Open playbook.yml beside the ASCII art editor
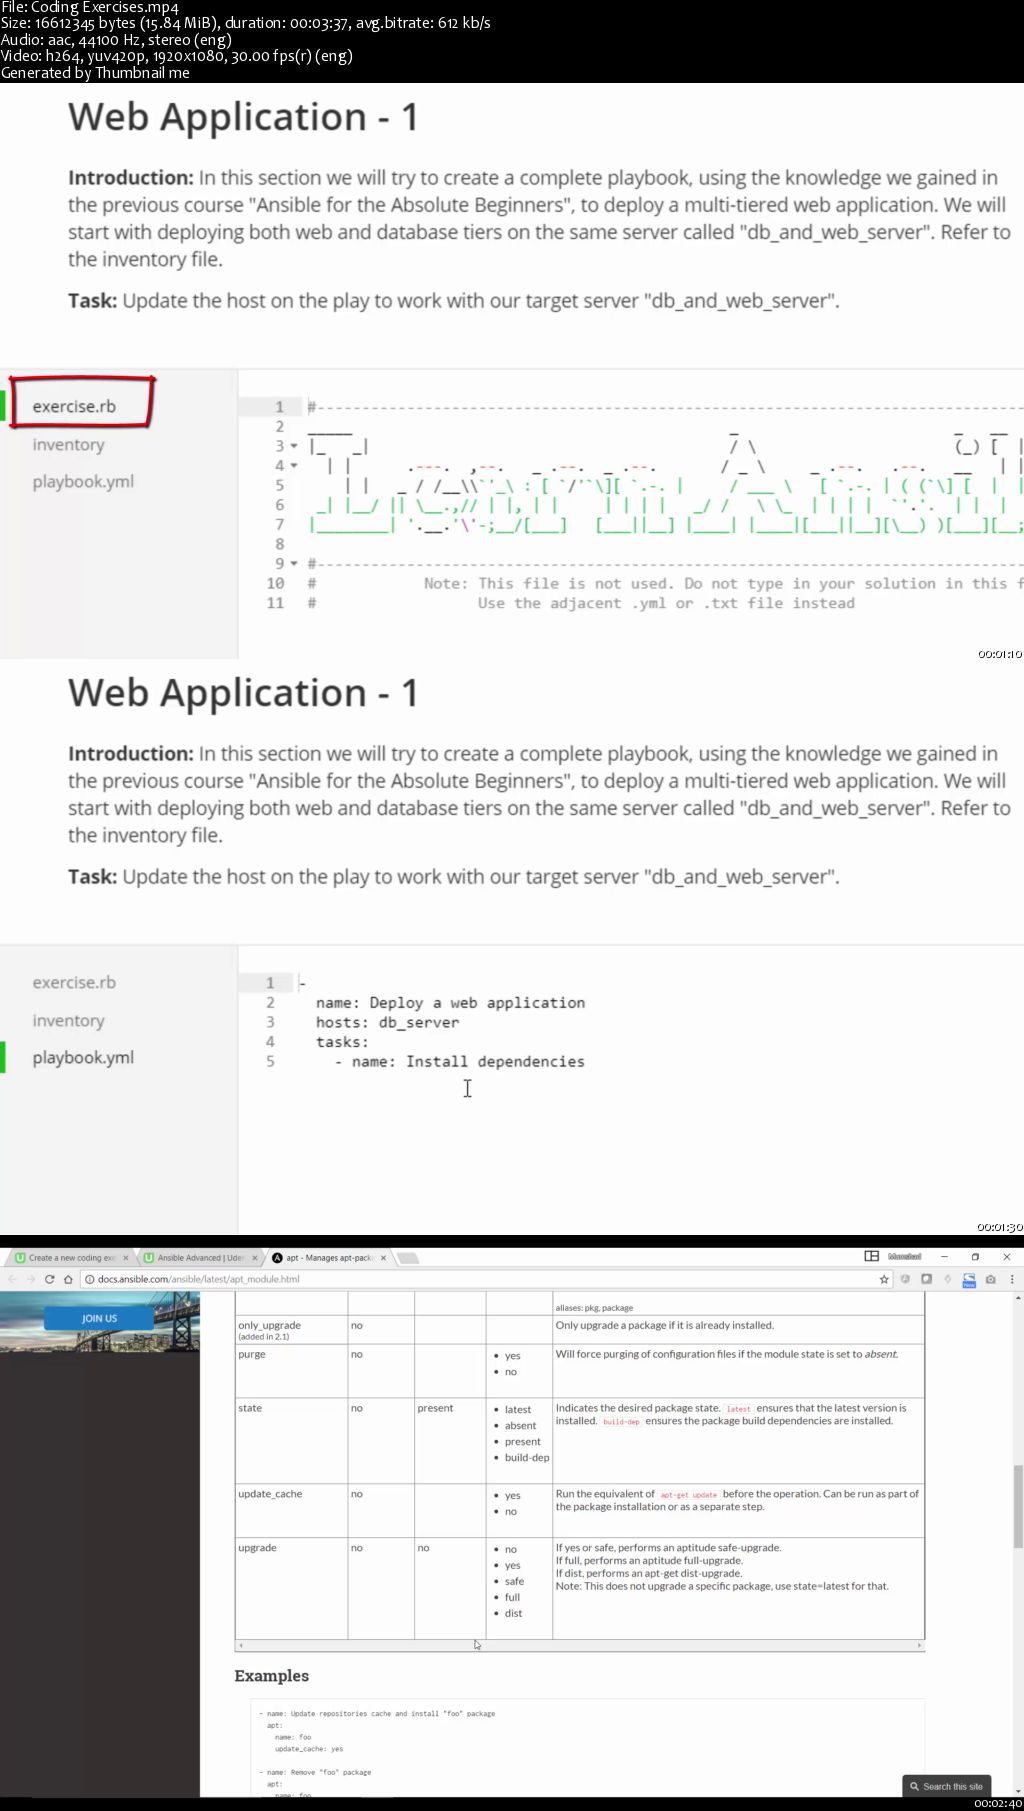 tap(83, 481)
